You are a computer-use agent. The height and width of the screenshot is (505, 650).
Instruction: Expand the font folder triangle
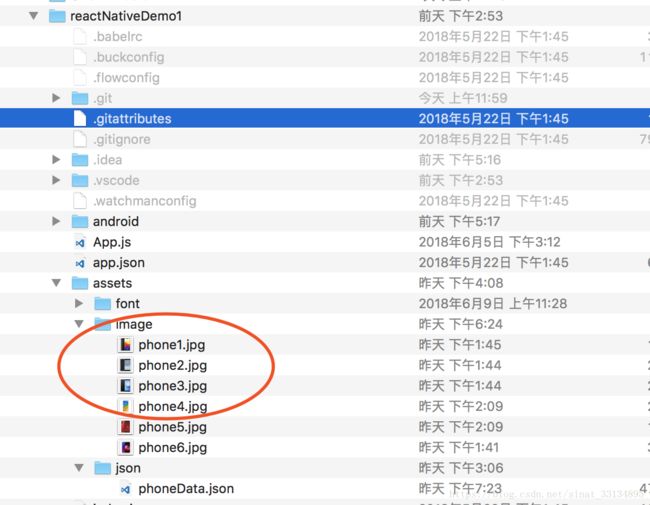point(79,303)
